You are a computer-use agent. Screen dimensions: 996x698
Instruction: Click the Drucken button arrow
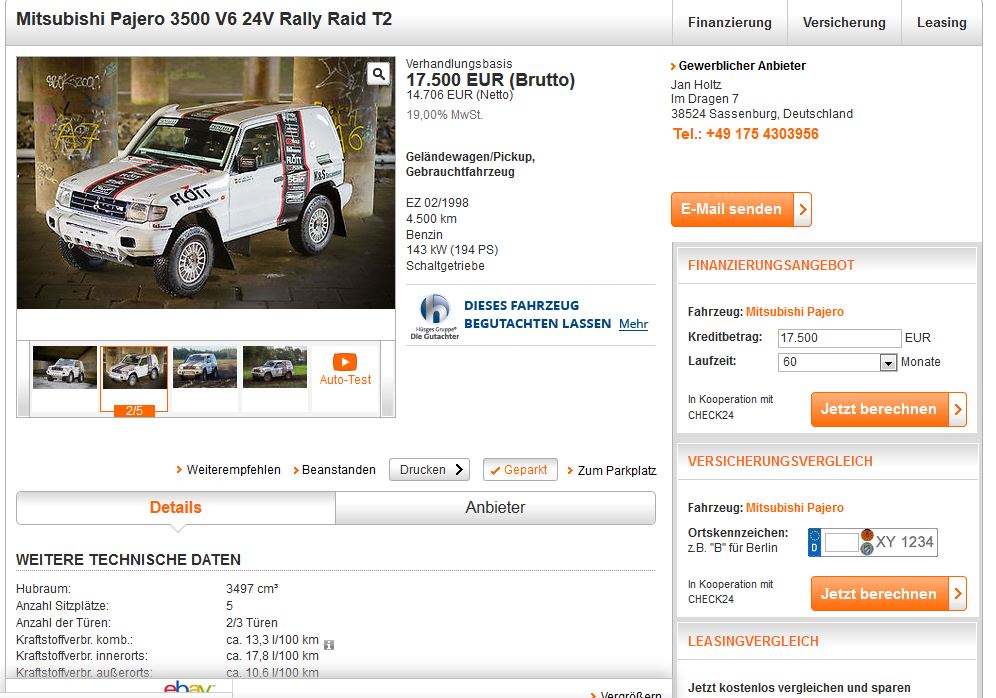click(x=459, y=469)
